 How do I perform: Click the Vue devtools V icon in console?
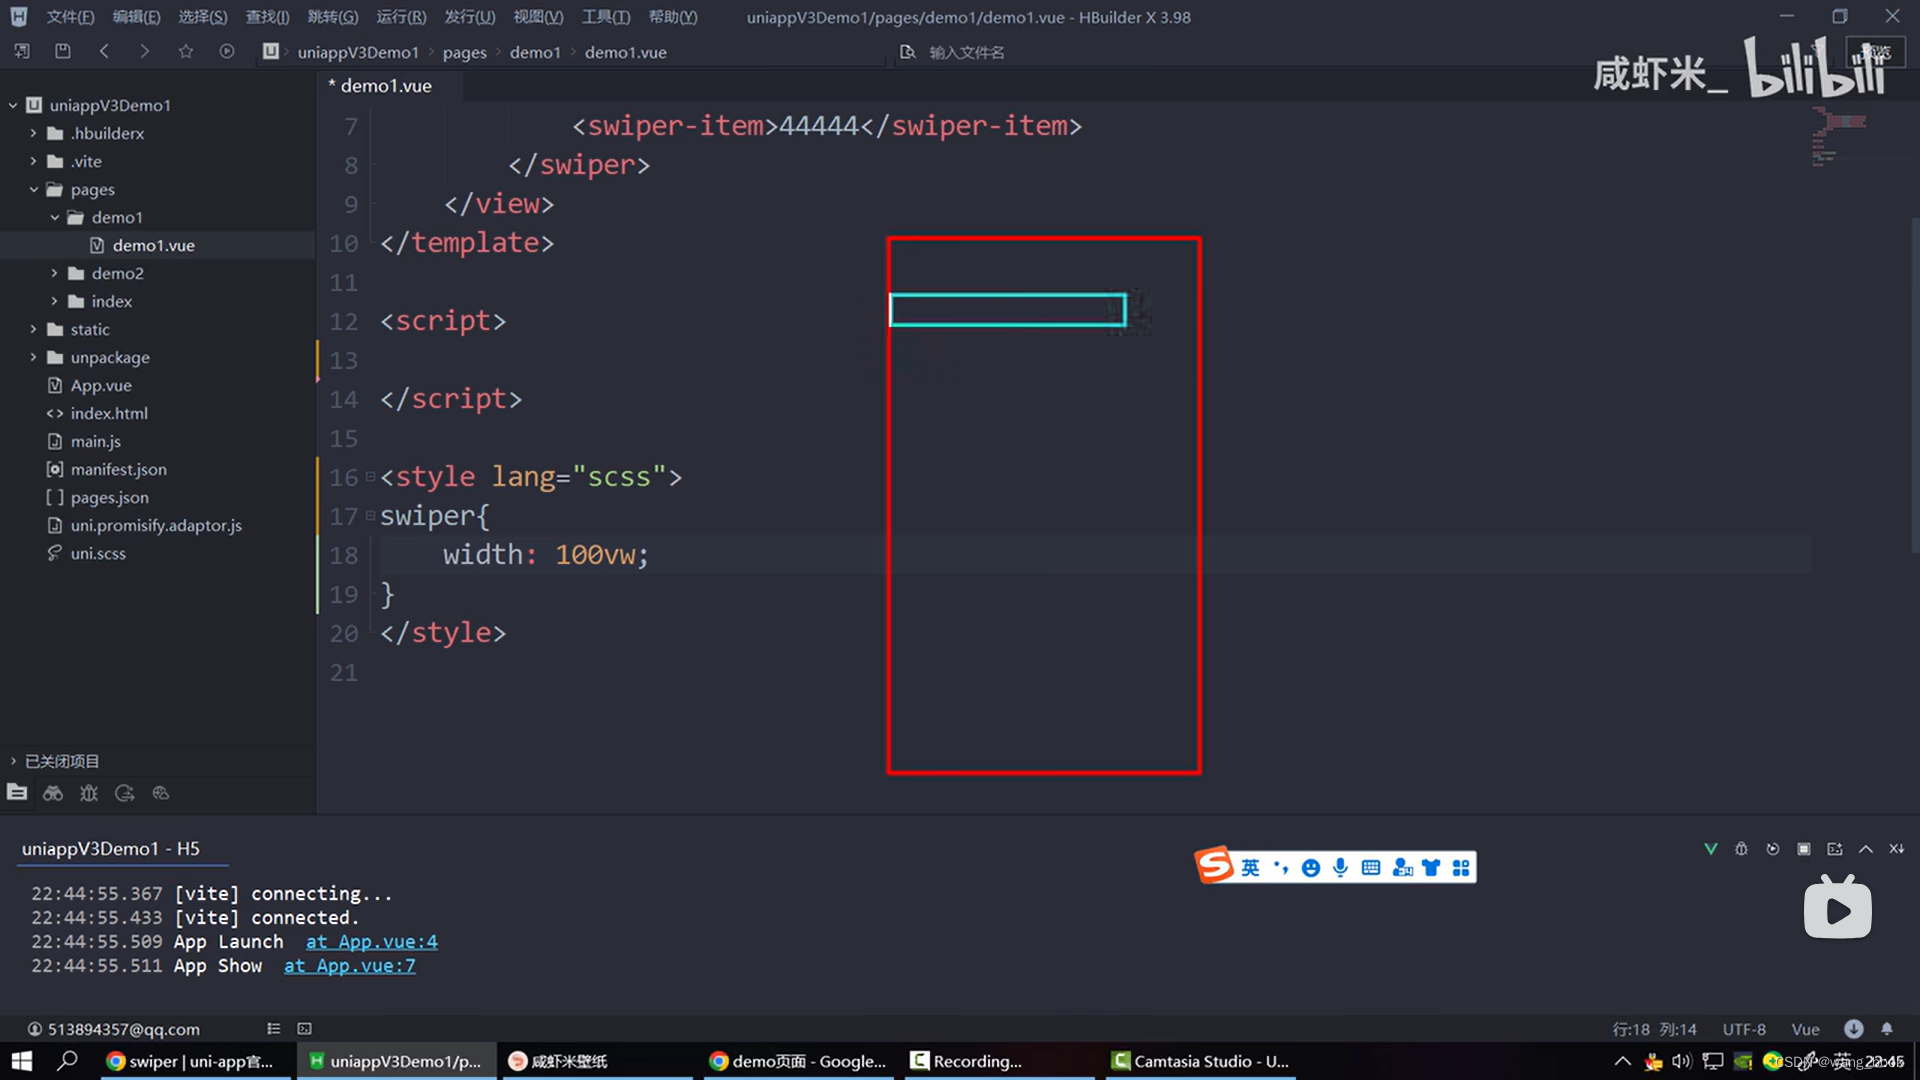pyautogui.click(x=1711, y=849)
